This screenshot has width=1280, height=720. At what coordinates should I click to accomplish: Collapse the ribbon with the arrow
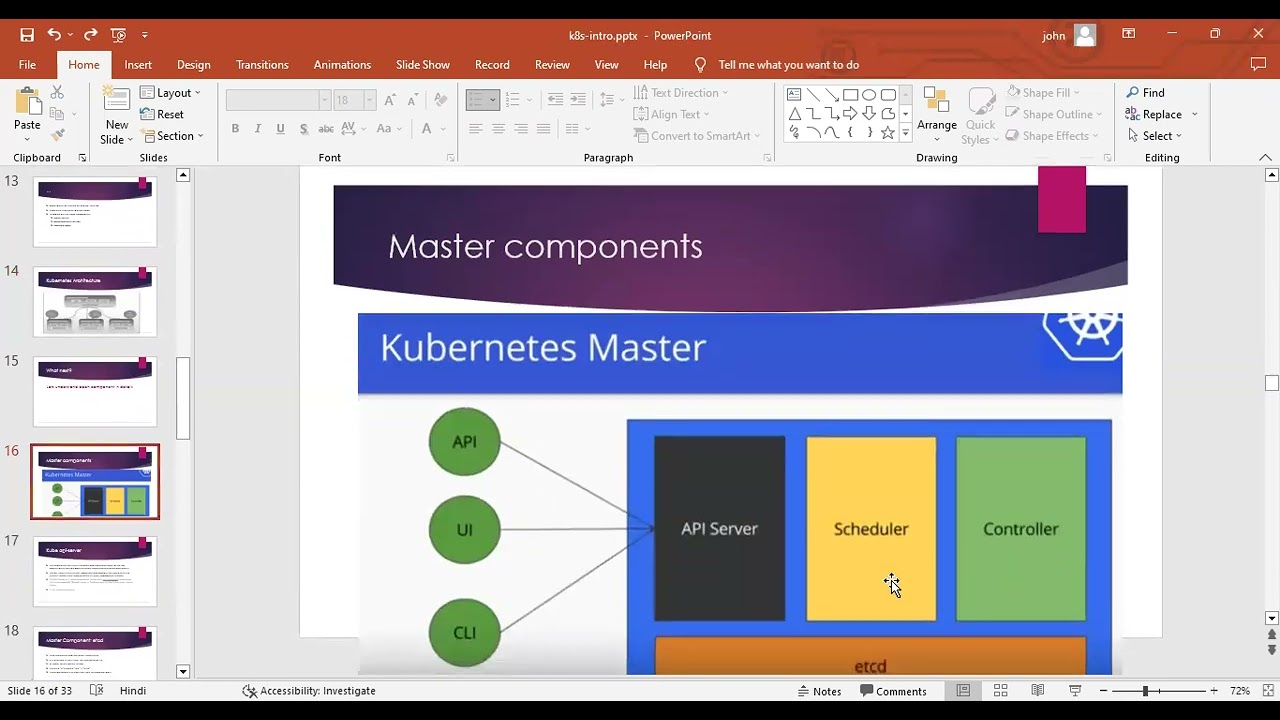point(1265,158)
